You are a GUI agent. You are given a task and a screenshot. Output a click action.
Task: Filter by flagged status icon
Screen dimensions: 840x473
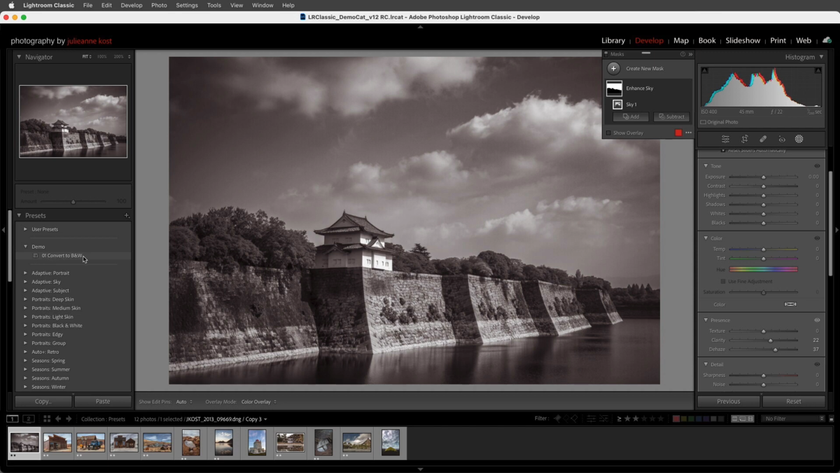point(557,418)
